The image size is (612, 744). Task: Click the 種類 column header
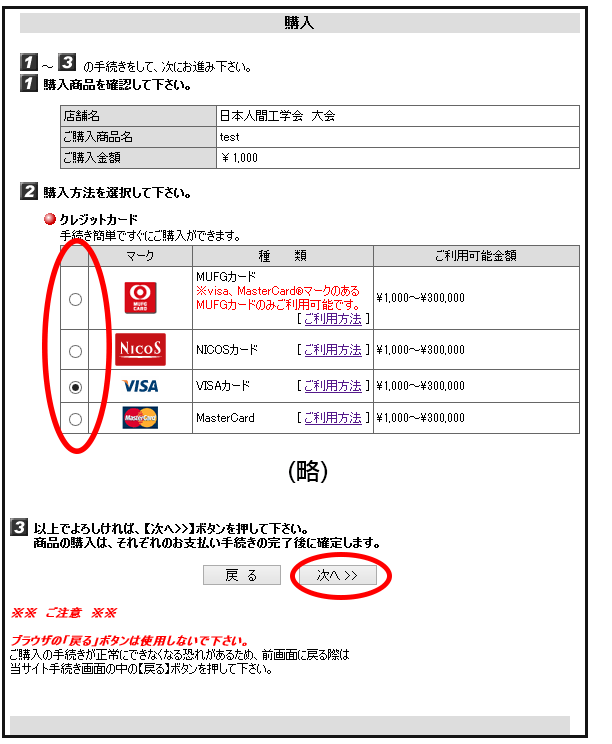[x=283, y=256]
